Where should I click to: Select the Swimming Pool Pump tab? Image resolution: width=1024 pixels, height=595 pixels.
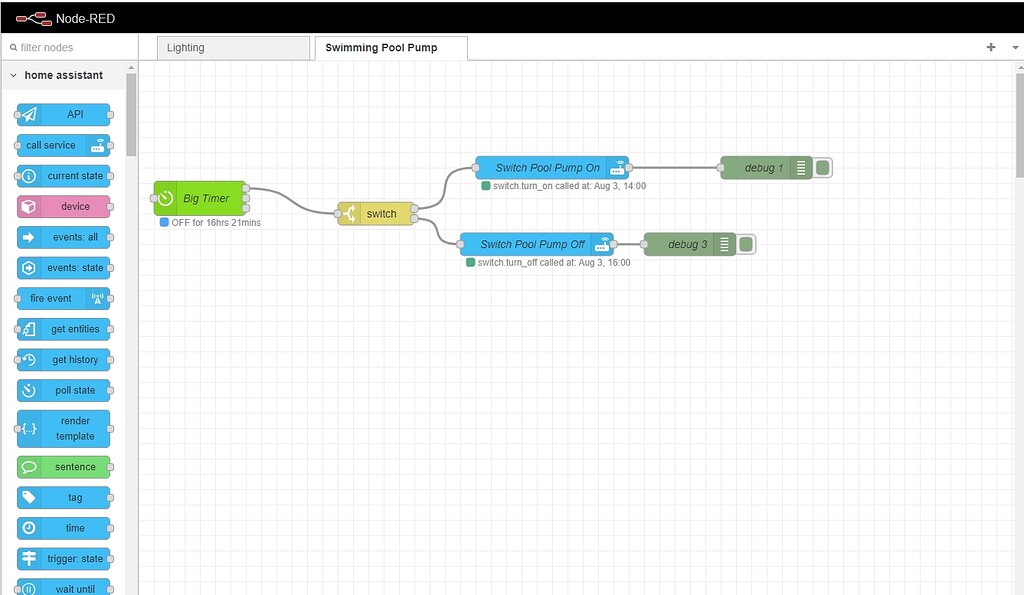390,47
